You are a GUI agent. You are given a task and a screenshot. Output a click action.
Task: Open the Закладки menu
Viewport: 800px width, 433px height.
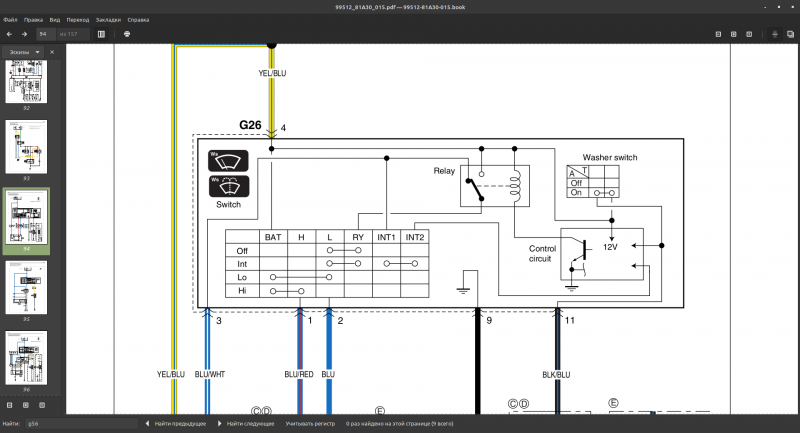(108, 20)
